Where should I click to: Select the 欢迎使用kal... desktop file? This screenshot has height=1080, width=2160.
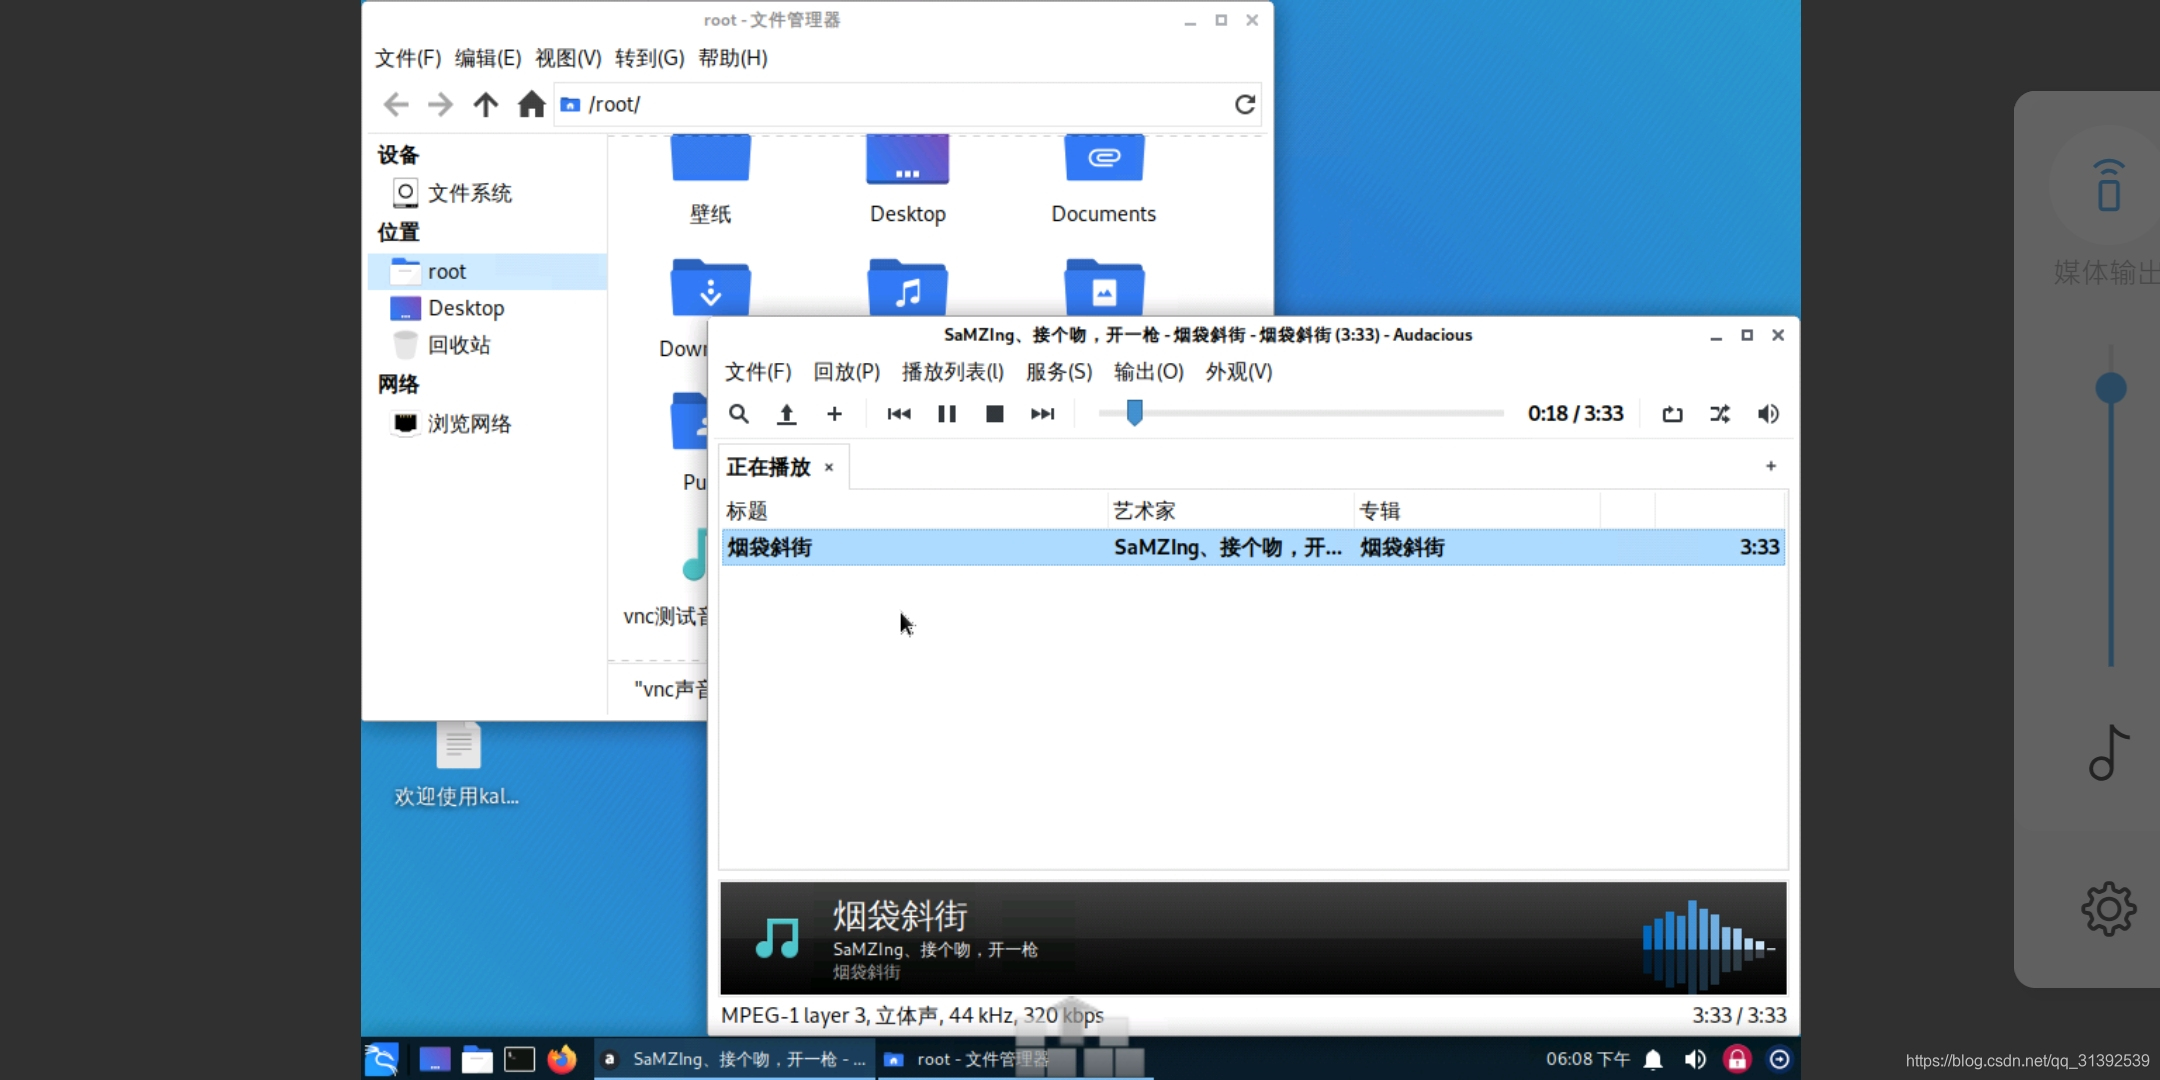point(457,765)
